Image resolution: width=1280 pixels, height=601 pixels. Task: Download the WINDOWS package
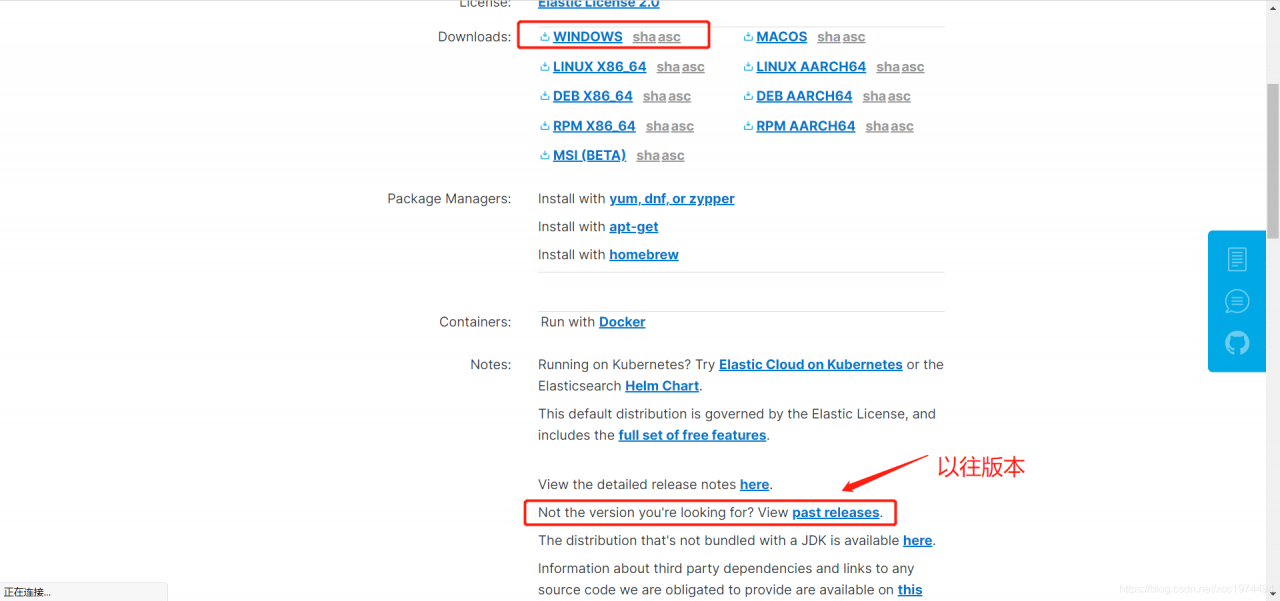point(587,37)
